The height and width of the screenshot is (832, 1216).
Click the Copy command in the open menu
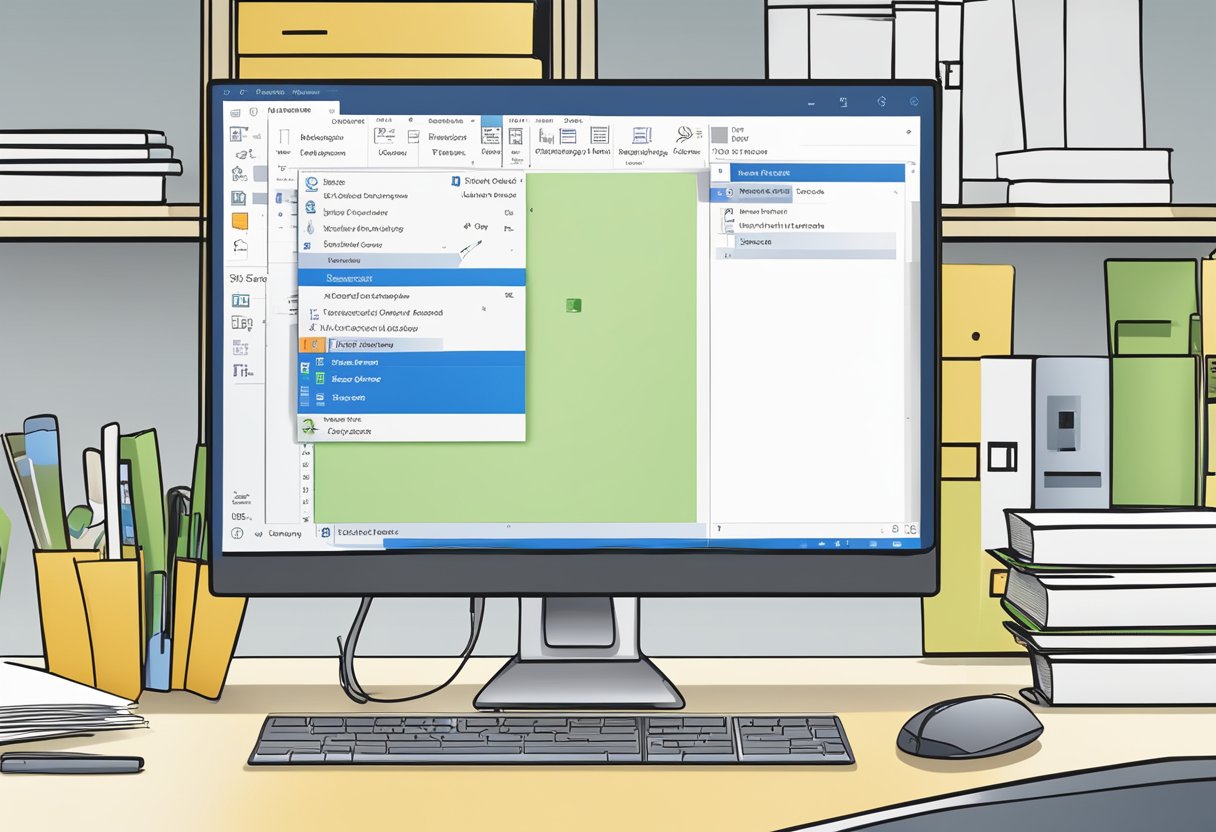point(480,226)
